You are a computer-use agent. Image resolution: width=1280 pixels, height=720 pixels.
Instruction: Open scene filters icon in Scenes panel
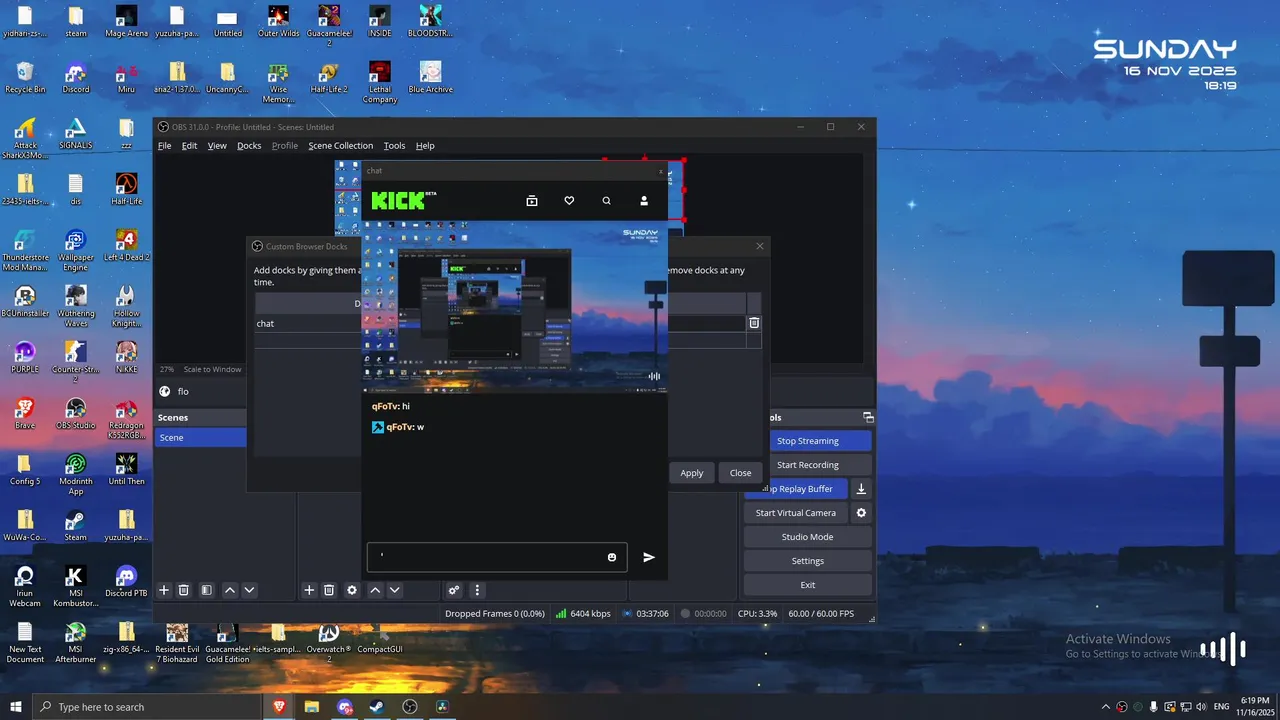click(x=206, y=590)
